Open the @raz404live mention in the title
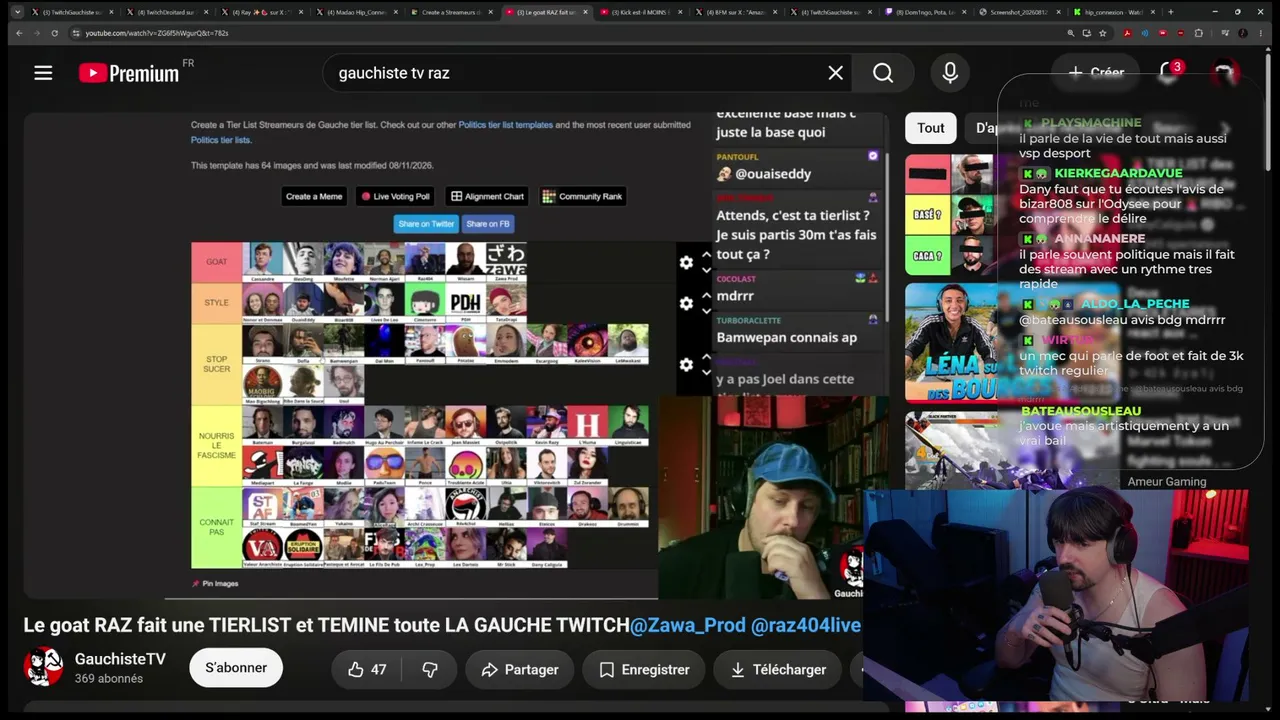 [x=806, y=626]
